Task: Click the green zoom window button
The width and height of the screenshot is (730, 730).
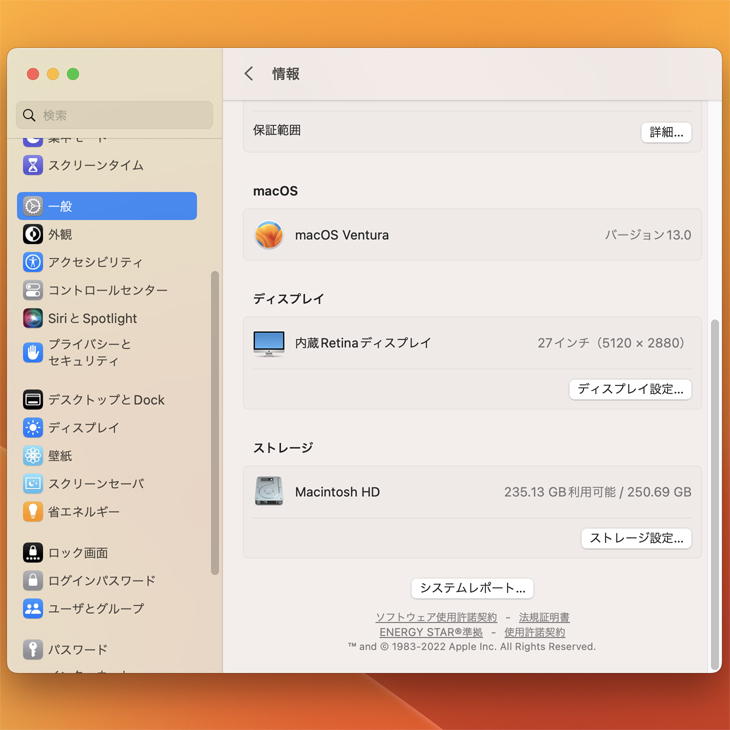Action: point(73,74)
